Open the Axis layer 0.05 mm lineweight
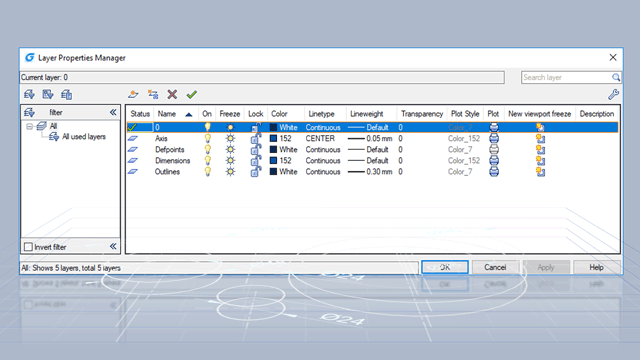This screenshot has width=640, height=360. [370, 138]
